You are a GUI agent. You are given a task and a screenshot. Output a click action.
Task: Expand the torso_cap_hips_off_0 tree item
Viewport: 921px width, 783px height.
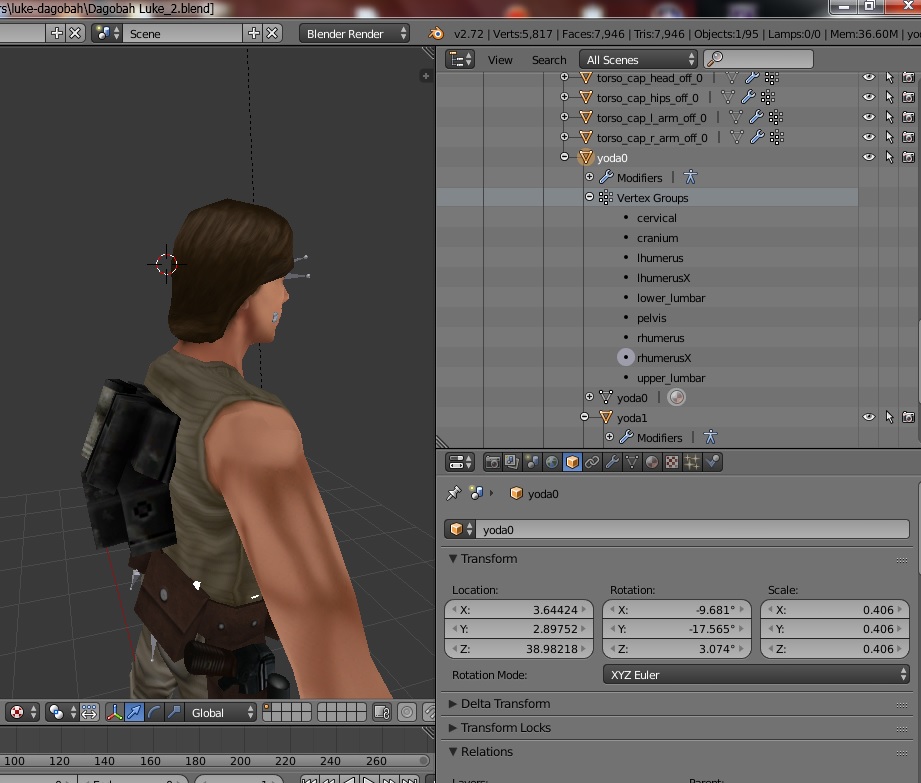click(x=564, y=96)
